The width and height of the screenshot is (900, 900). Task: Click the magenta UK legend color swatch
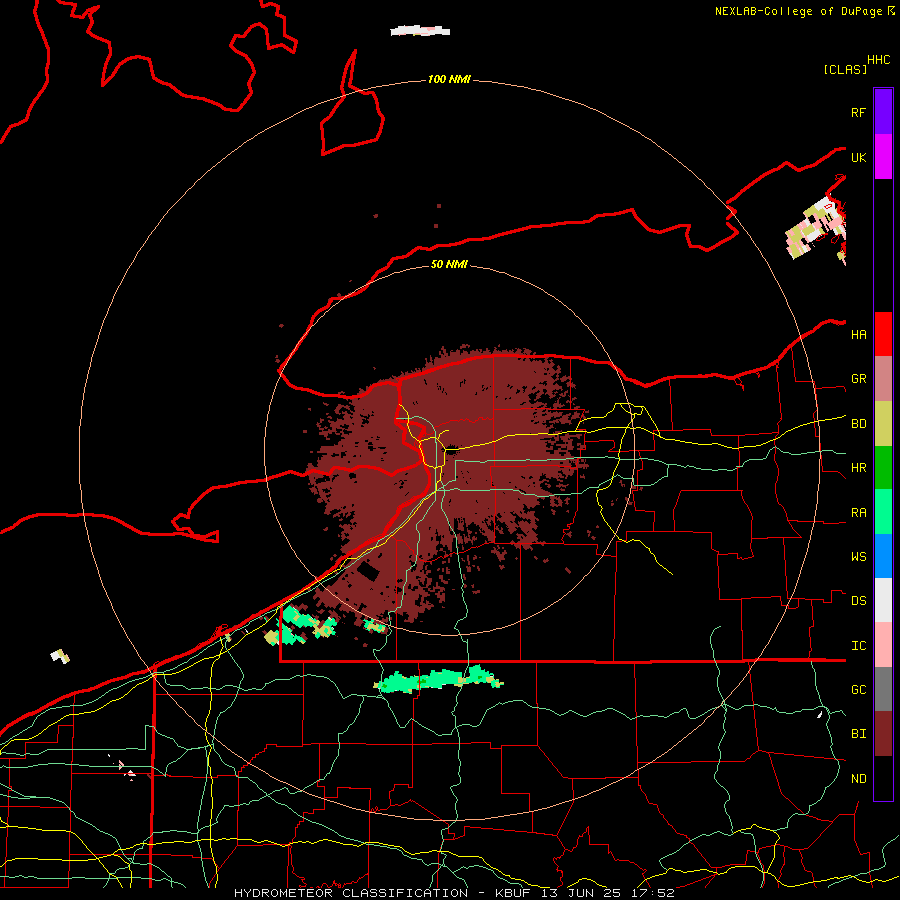(883, 157)
